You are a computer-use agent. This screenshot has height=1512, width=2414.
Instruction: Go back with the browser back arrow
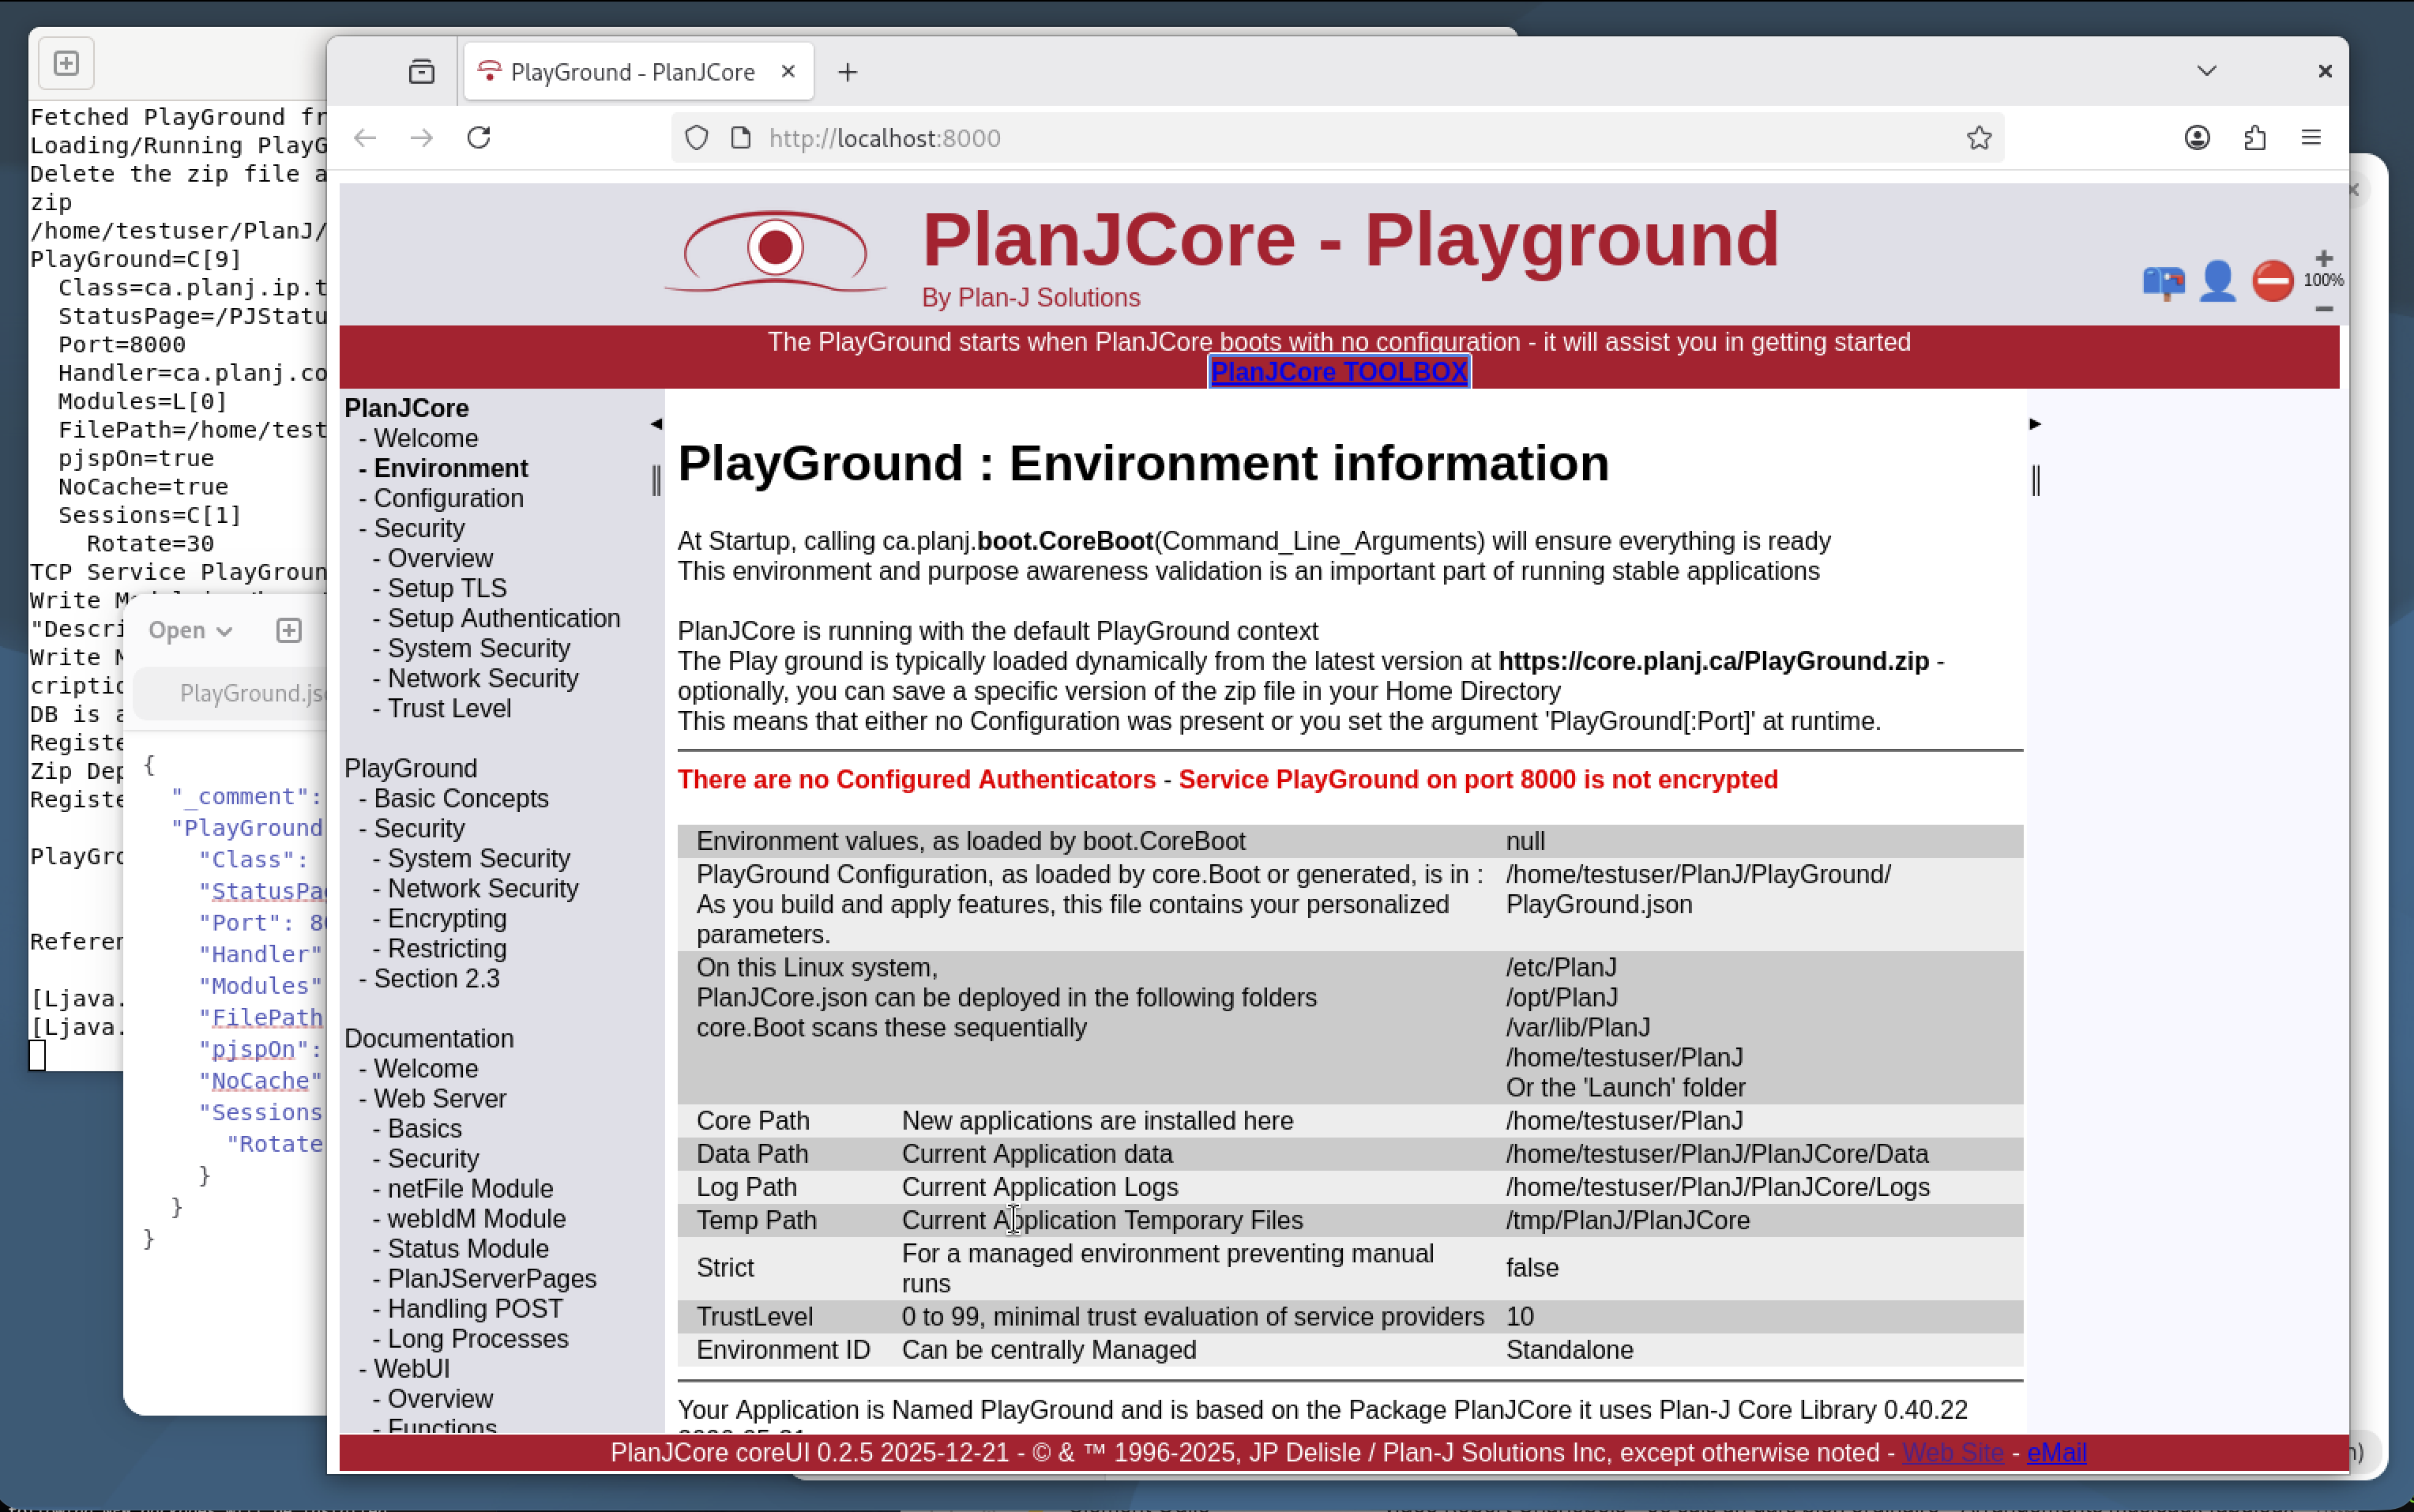coord(365,138)
